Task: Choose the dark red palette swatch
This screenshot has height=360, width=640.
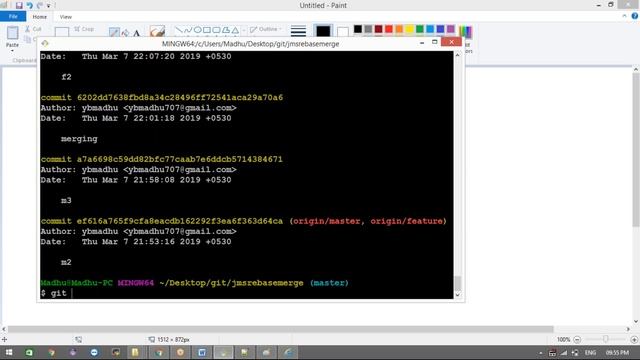Action: click(378, 29)
